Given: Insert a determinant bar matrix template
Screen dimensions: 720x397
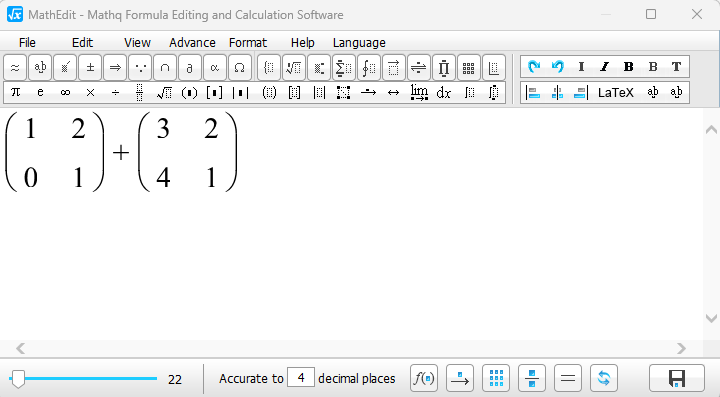Looking at the screenshot, I should (x=319, y=93).
